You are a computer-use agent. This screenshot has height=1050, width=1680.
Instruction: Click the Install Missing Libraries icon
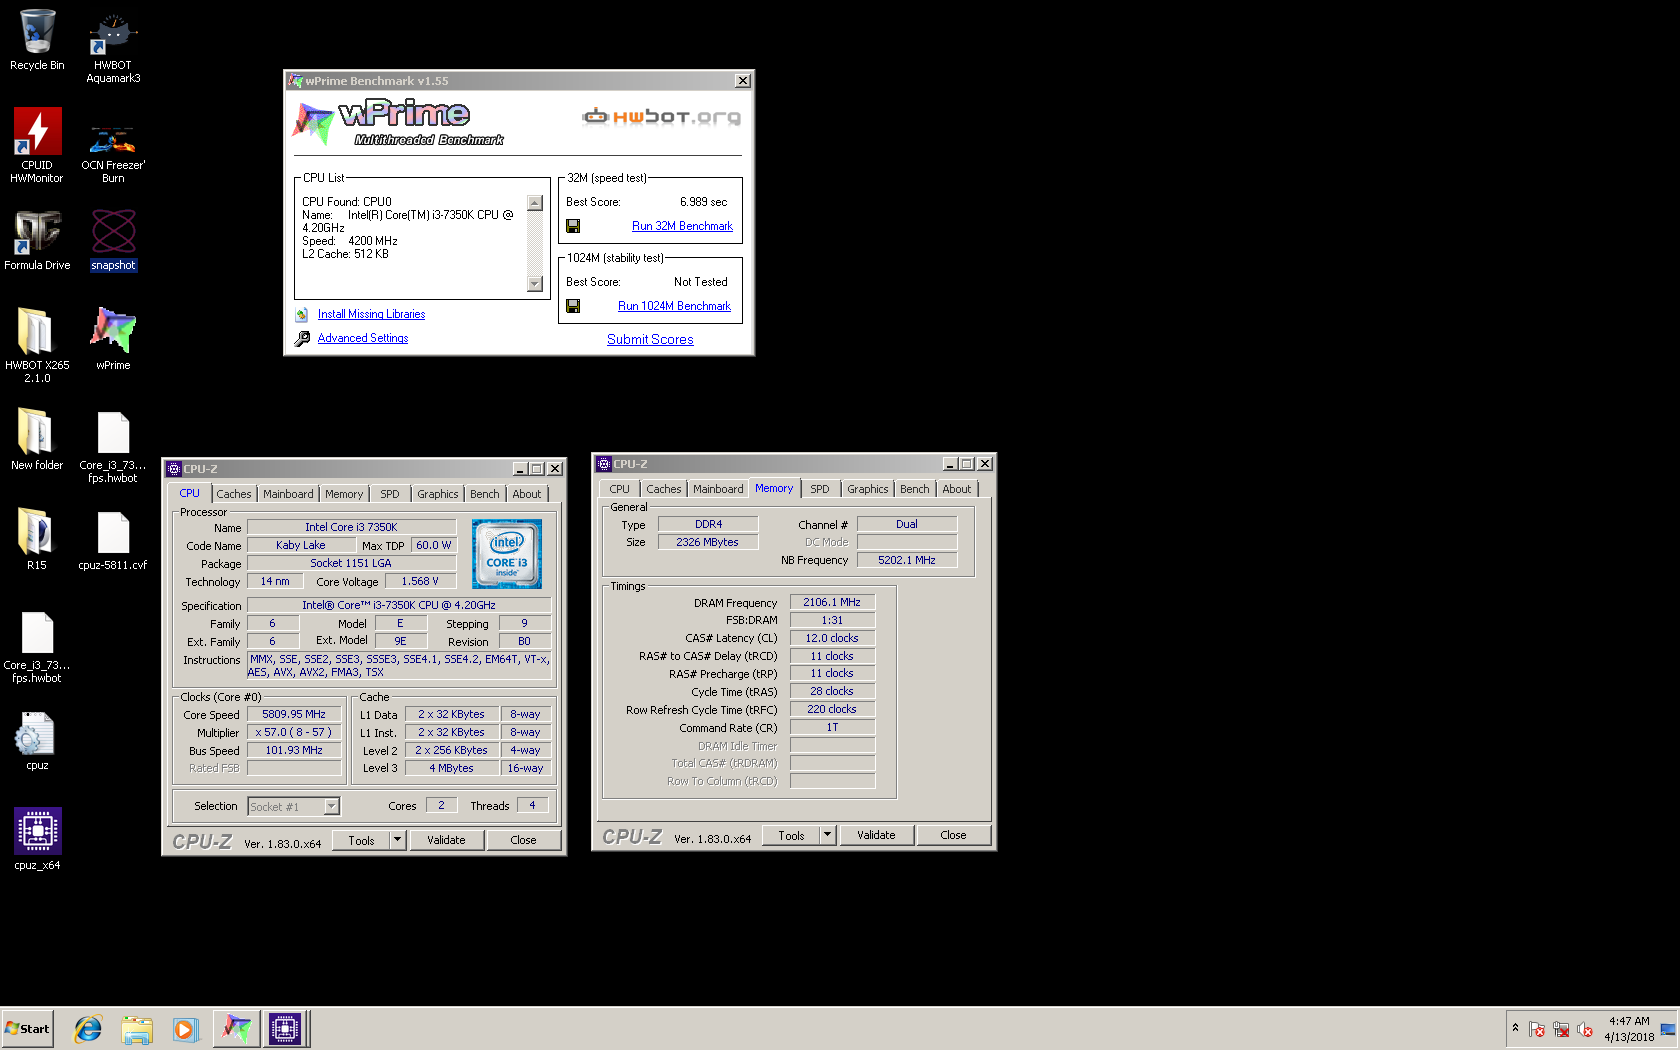[302, 314]
